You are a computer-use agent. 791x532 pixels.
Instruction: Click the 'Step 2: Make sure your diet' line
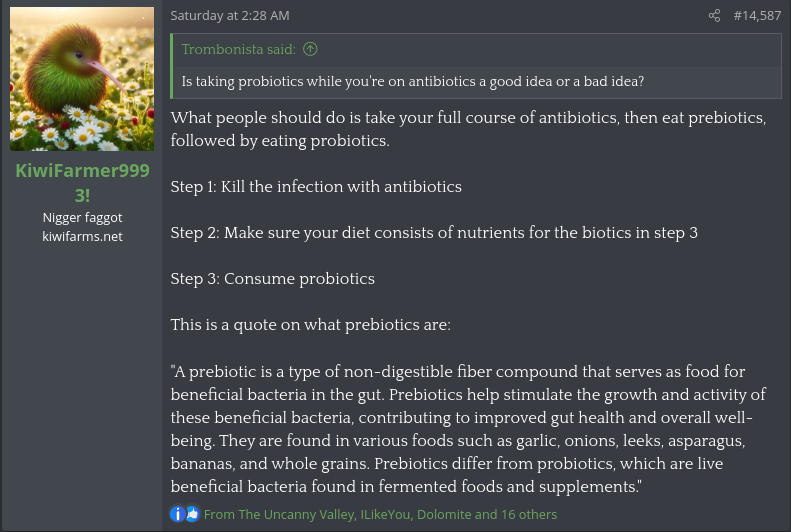[x=434, y=232]
